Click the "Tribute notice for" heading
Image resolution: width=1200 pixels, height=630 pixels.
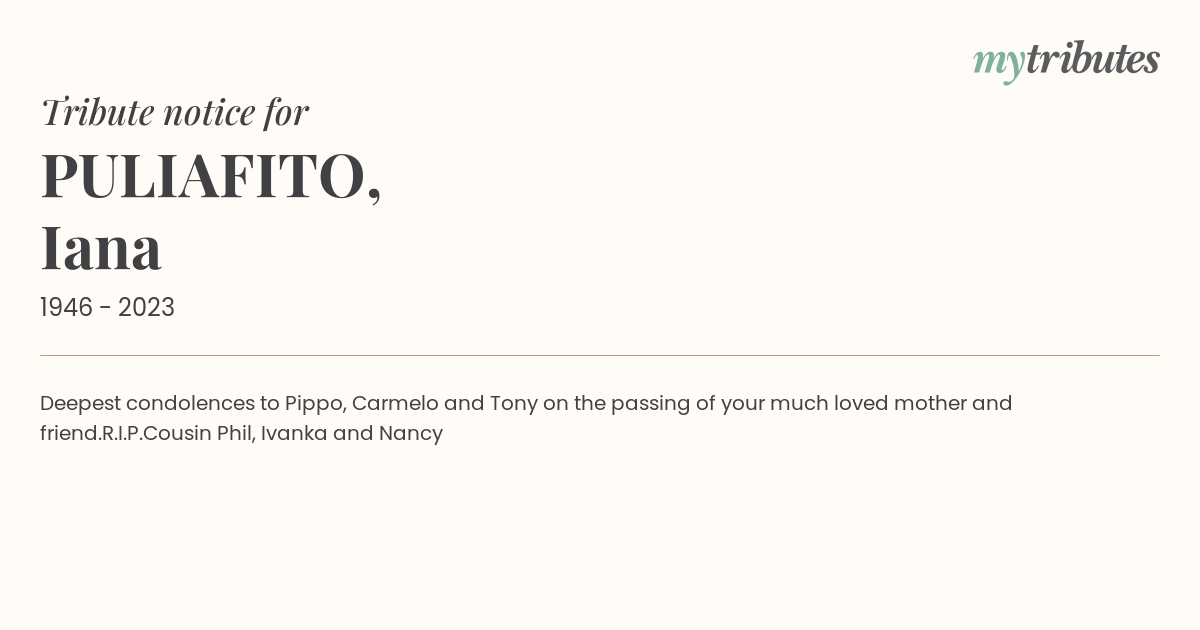tap(174, 112)
